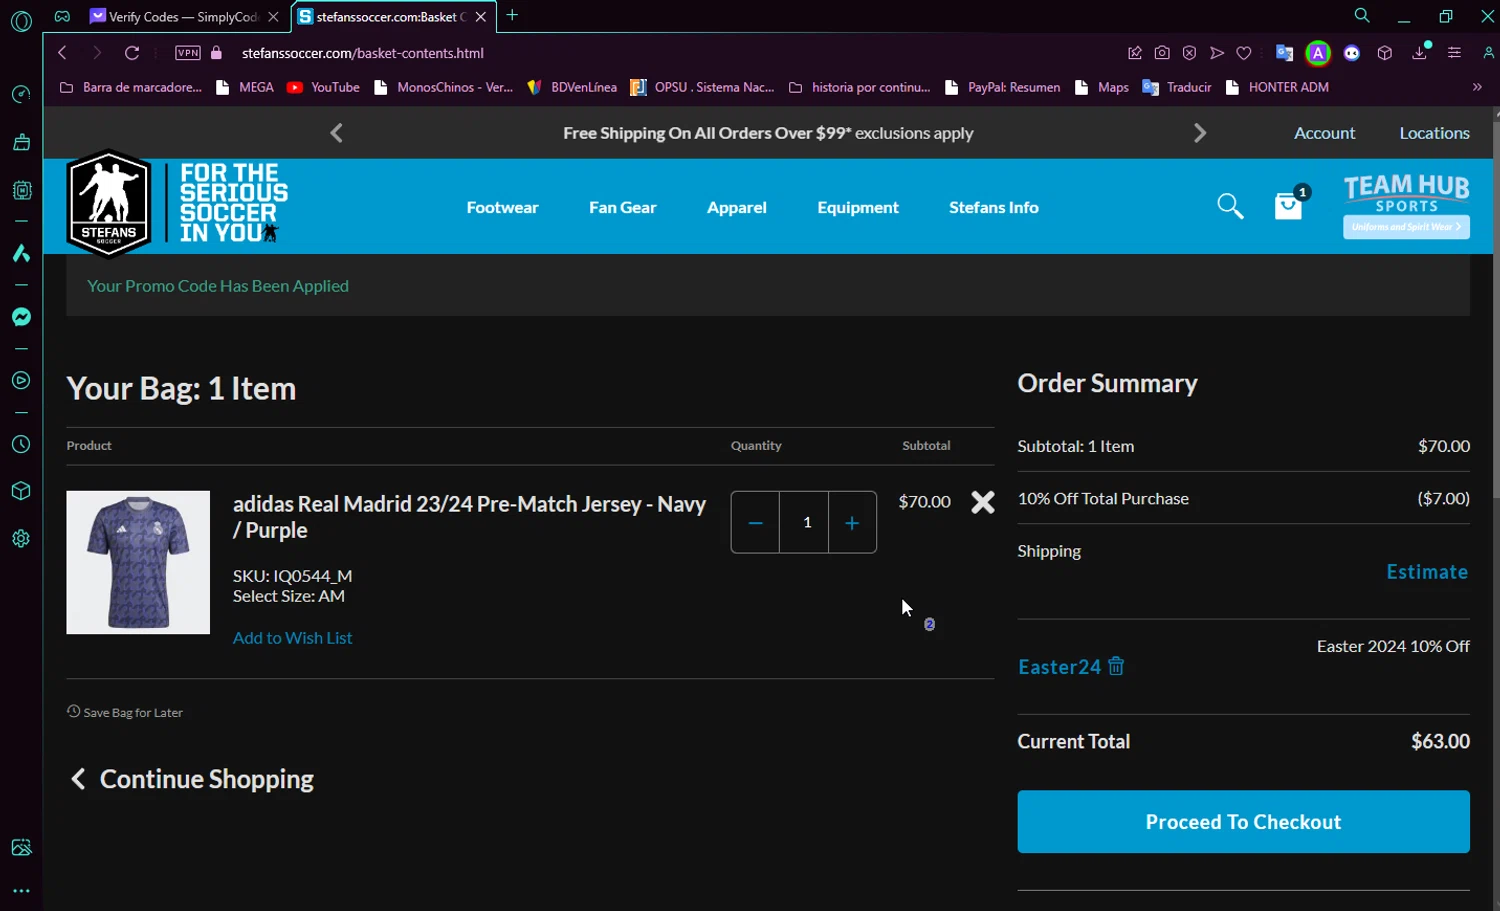Image resolution: width=1500 pixels, height=911 pixels.
Task: Open the downloads toolbar icon
Action: pos(1419,53)
